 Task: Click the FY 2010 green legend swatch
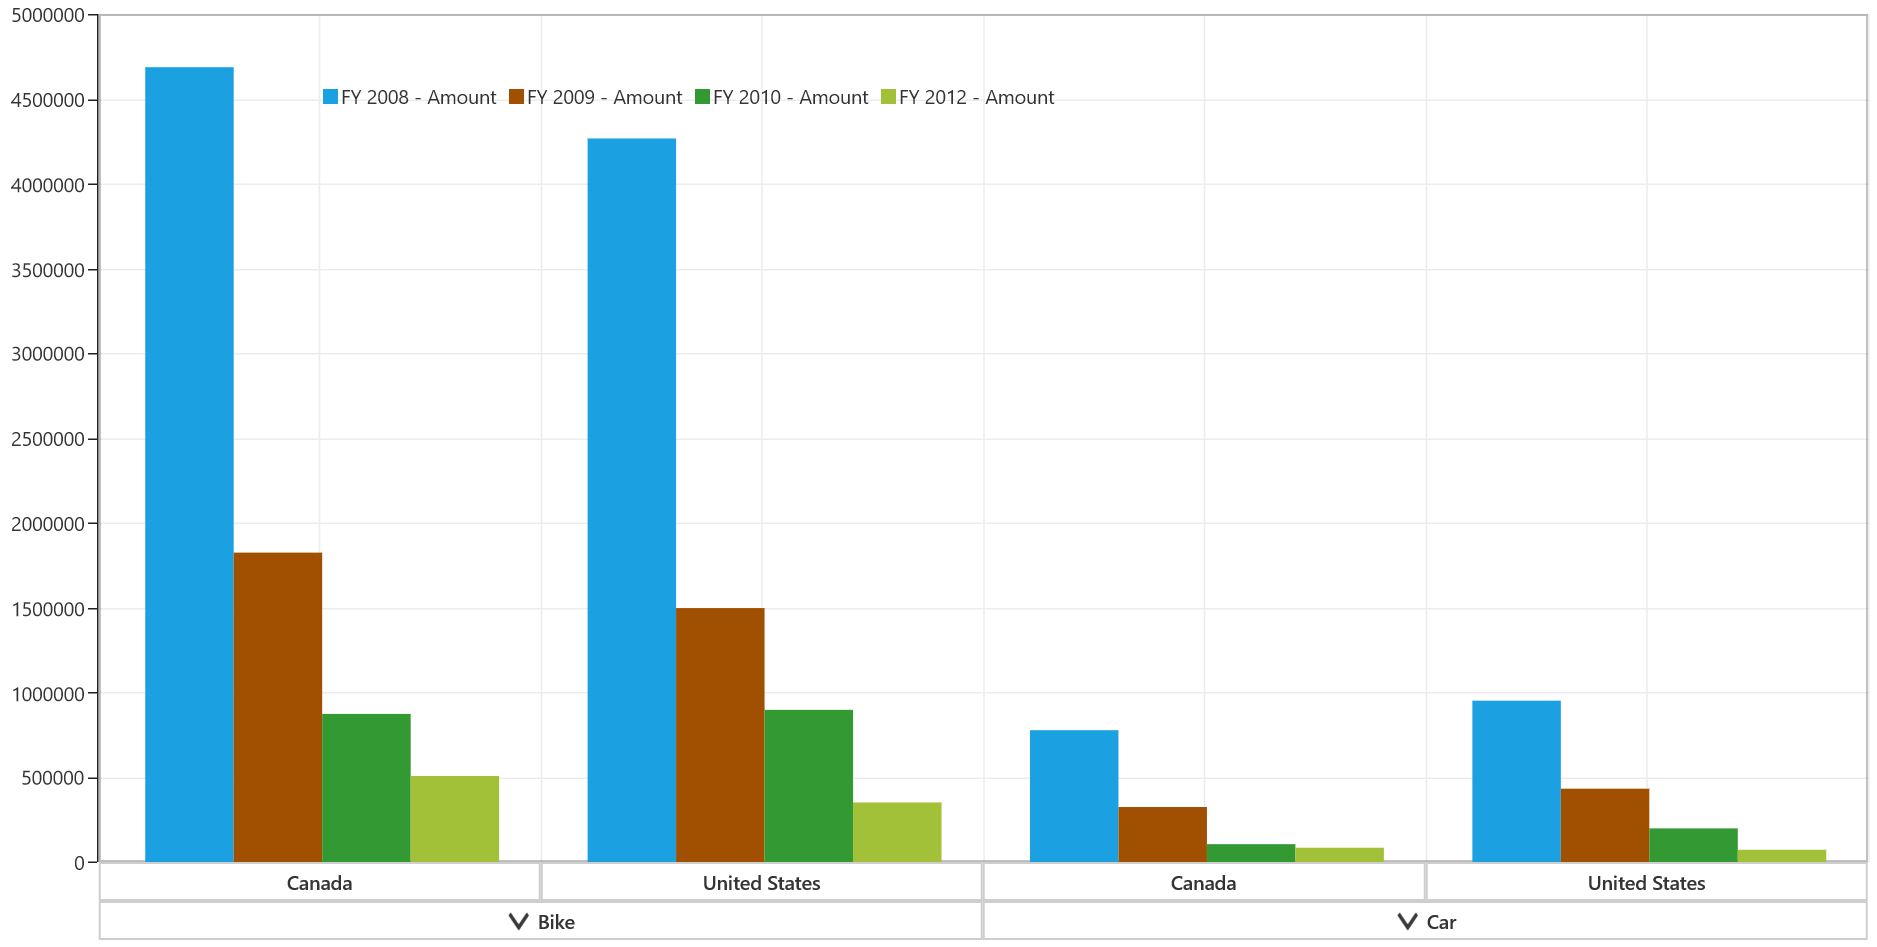(702, 97)
